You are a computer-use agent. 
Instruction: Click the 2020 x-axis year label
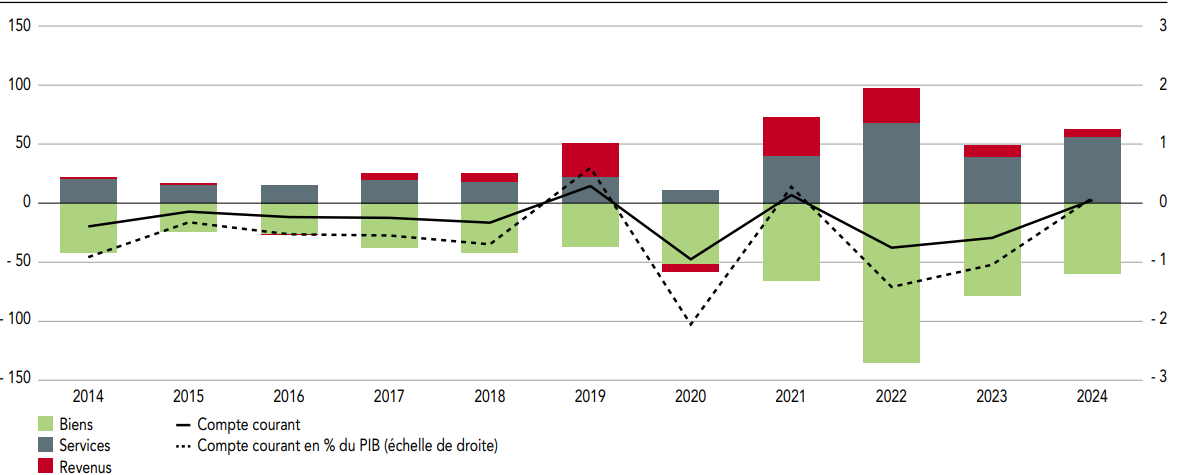coord(690,397)
